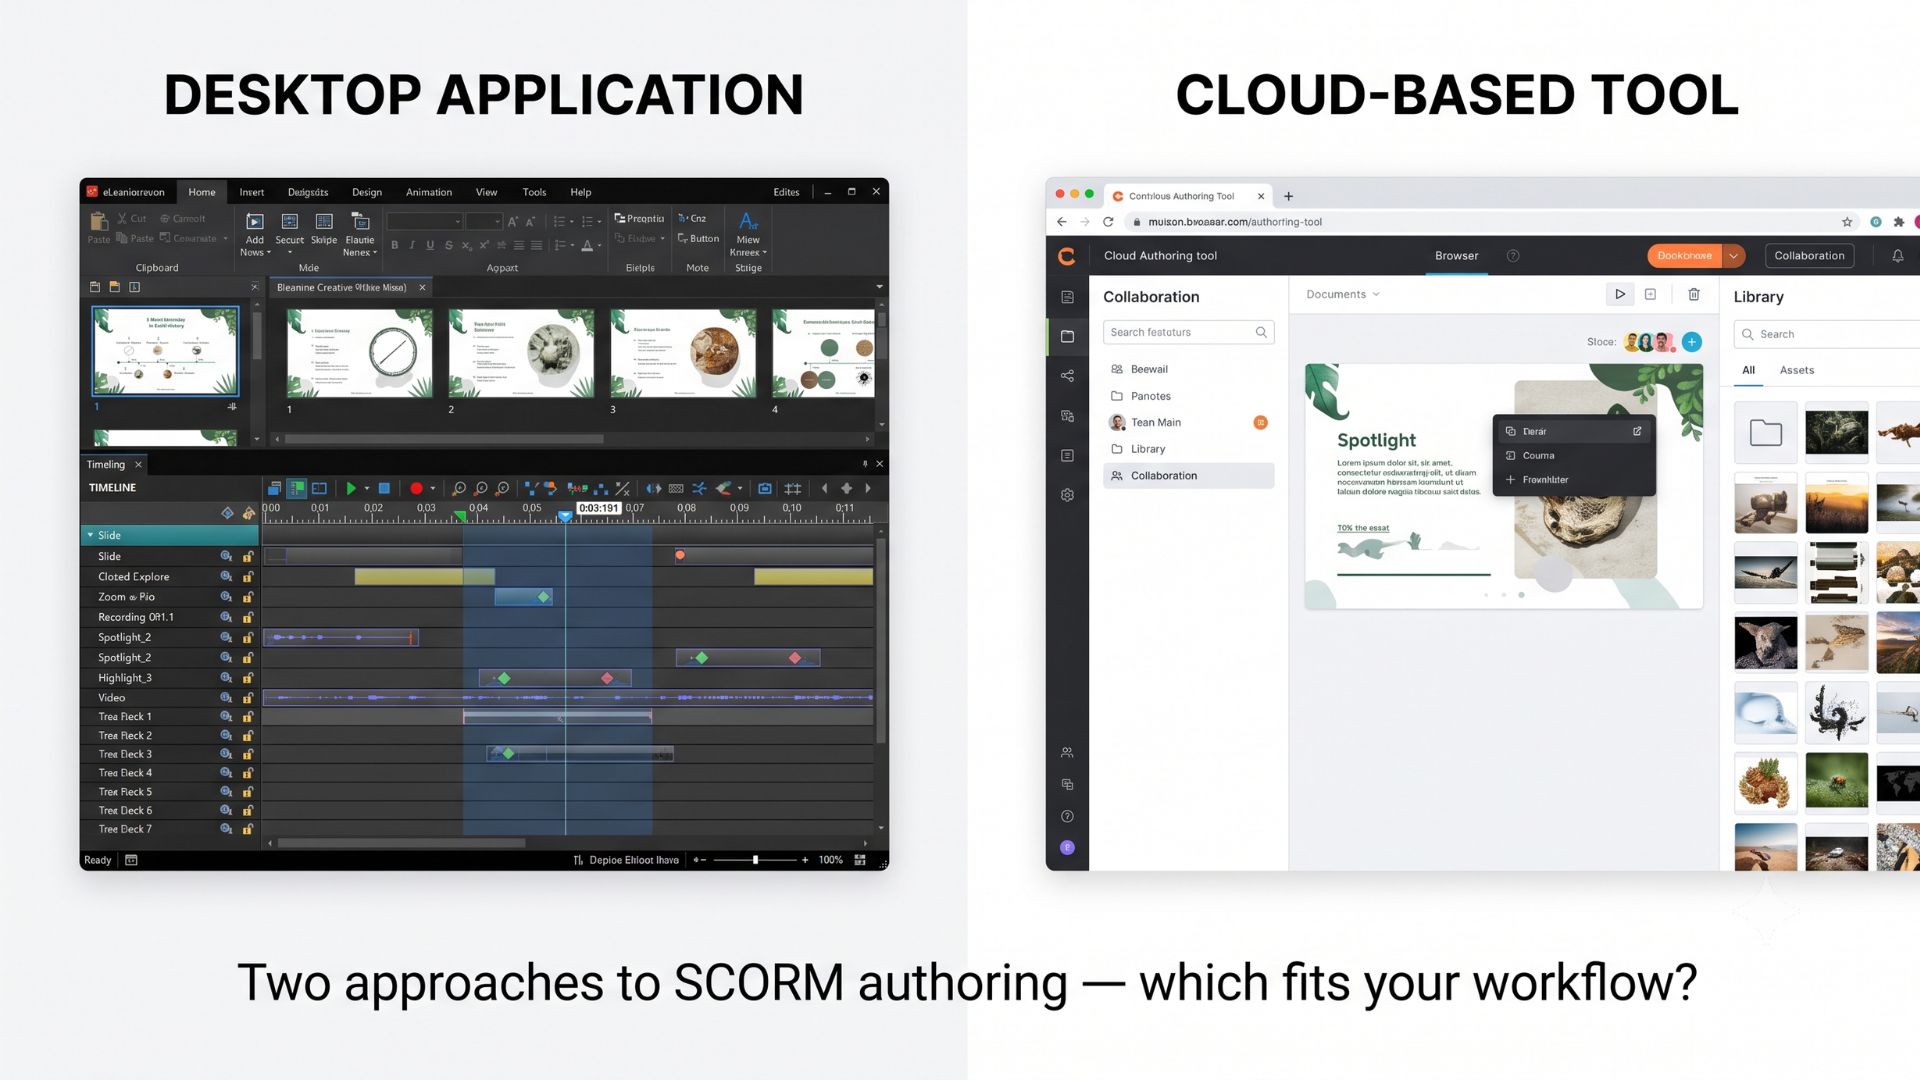1920x1080 pixels.
Task: Open the Tools menu in the desktop app
Action: tap(534, 192)
